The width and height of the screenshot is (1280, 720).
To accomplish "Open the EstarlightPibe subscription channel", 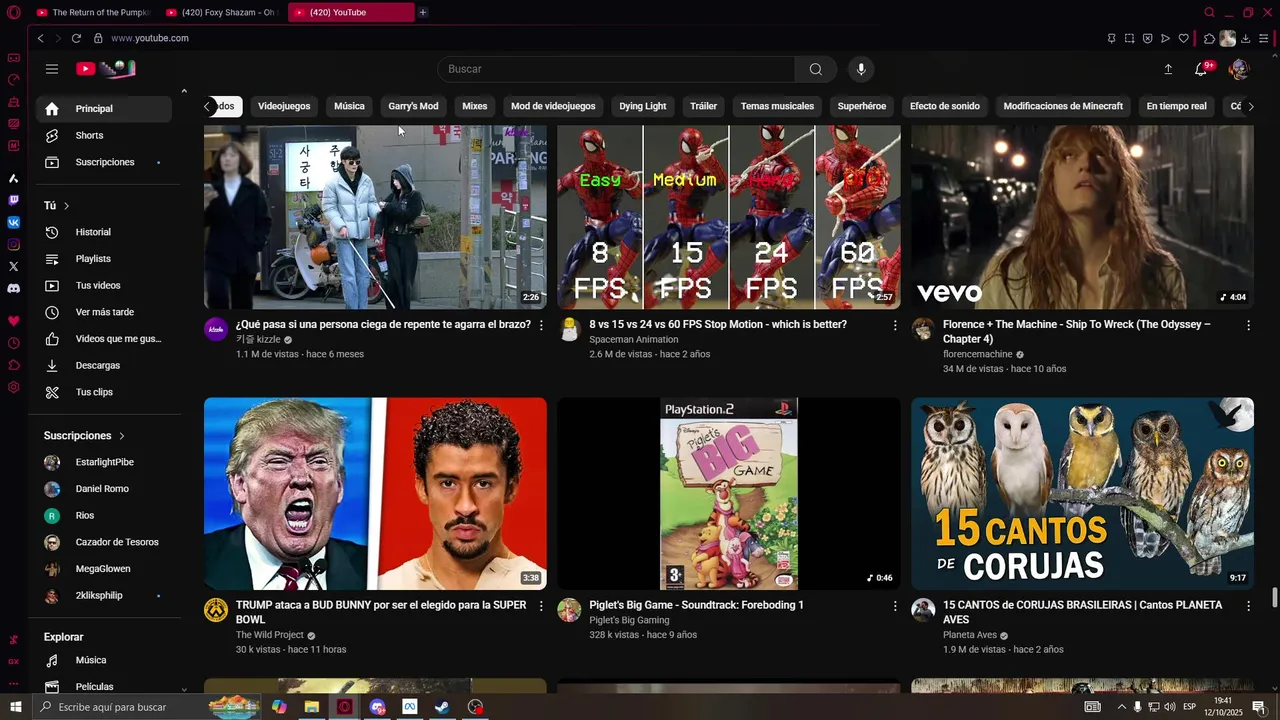I will tap(103, 462).
